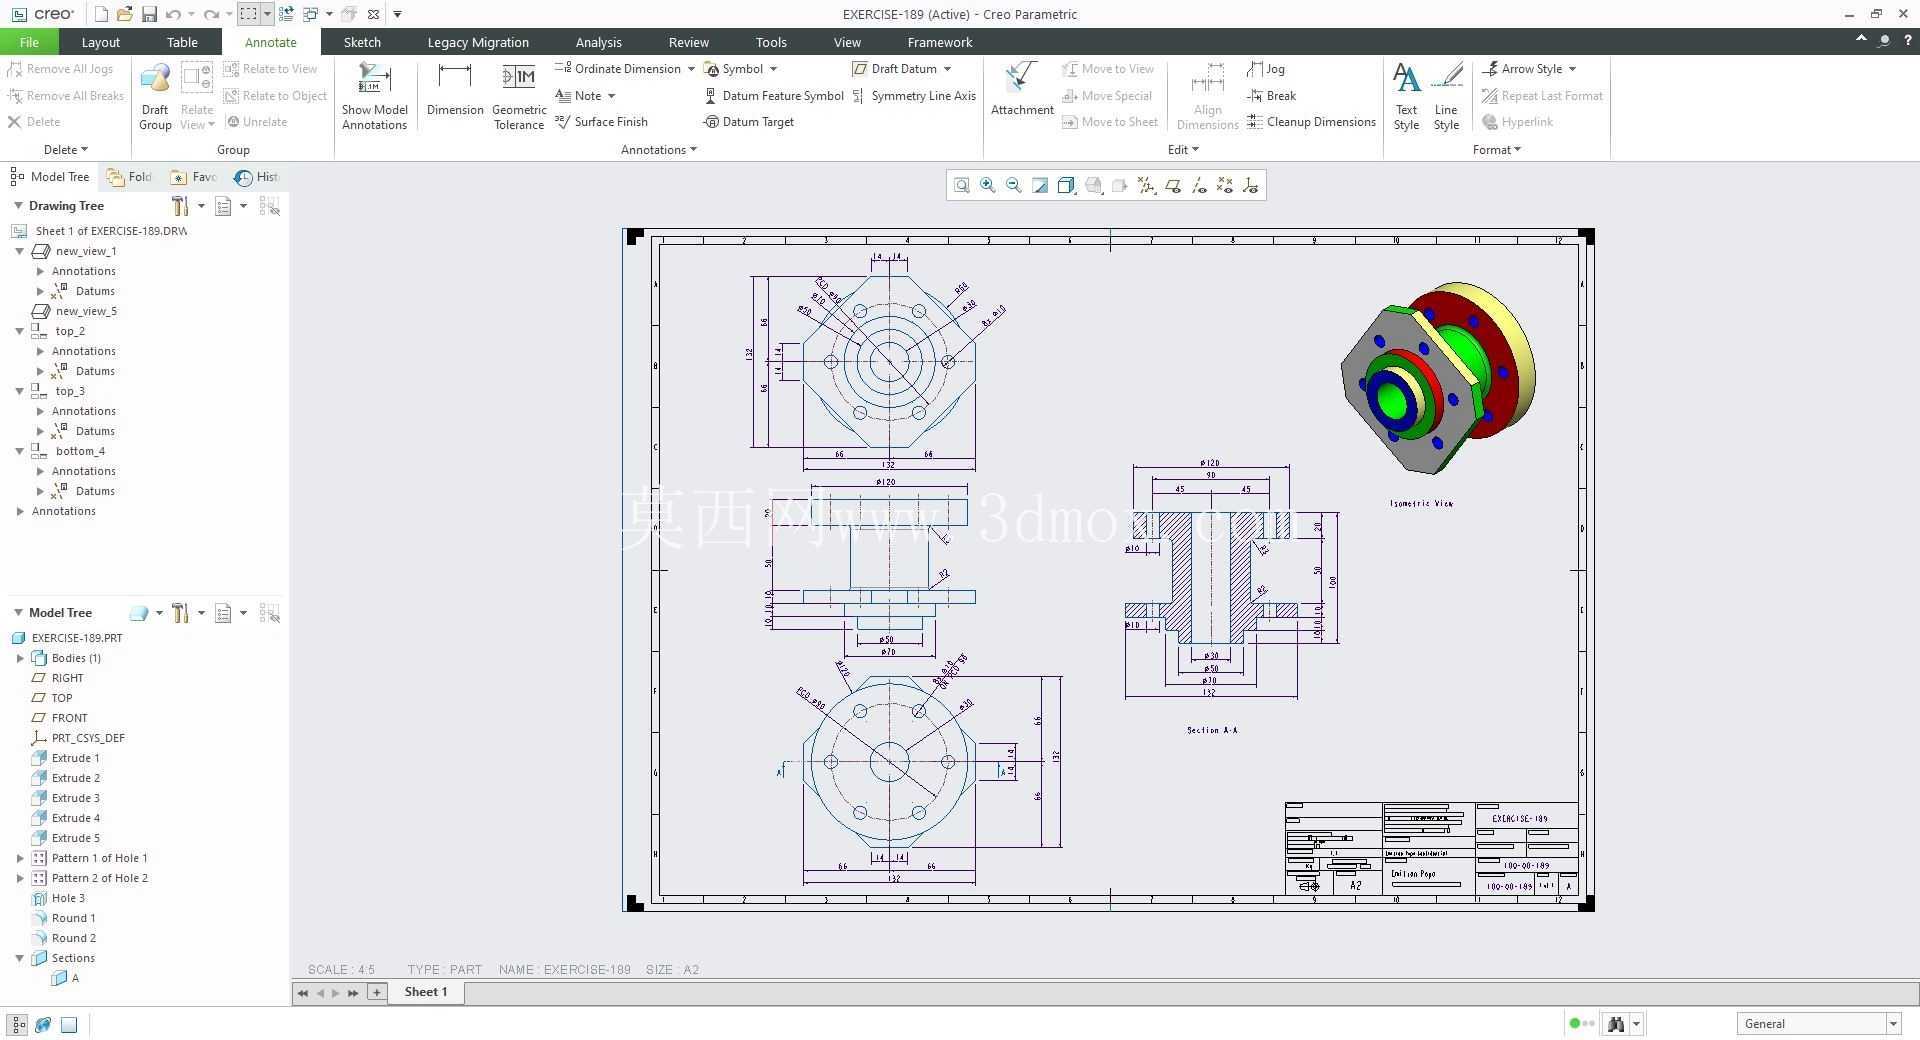Open the File menu
This screenshot has width=1920, height=1040.
pos(29,42)
